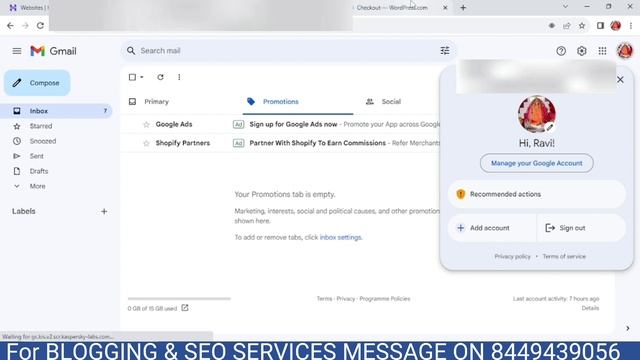Switch to the Checkout WordPress.com tab
Screen dimensions: 640x360
click(x=392, y=8)
